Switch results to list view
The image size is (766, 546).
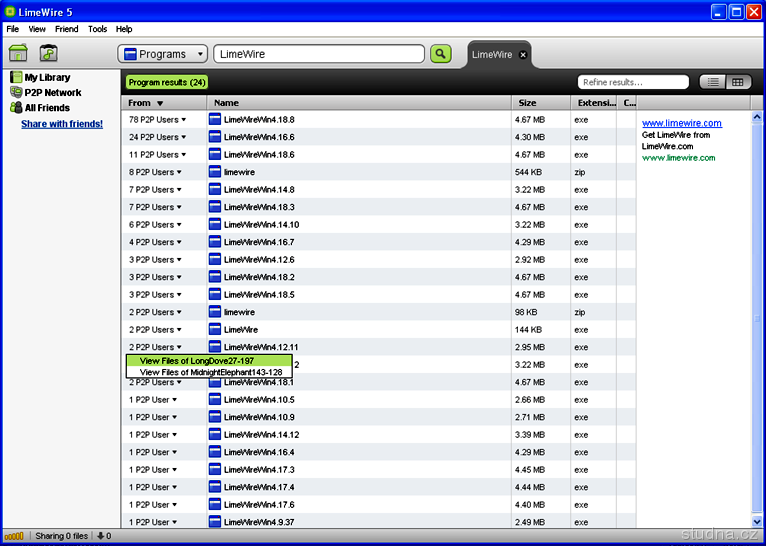click(x=713, y=82)
